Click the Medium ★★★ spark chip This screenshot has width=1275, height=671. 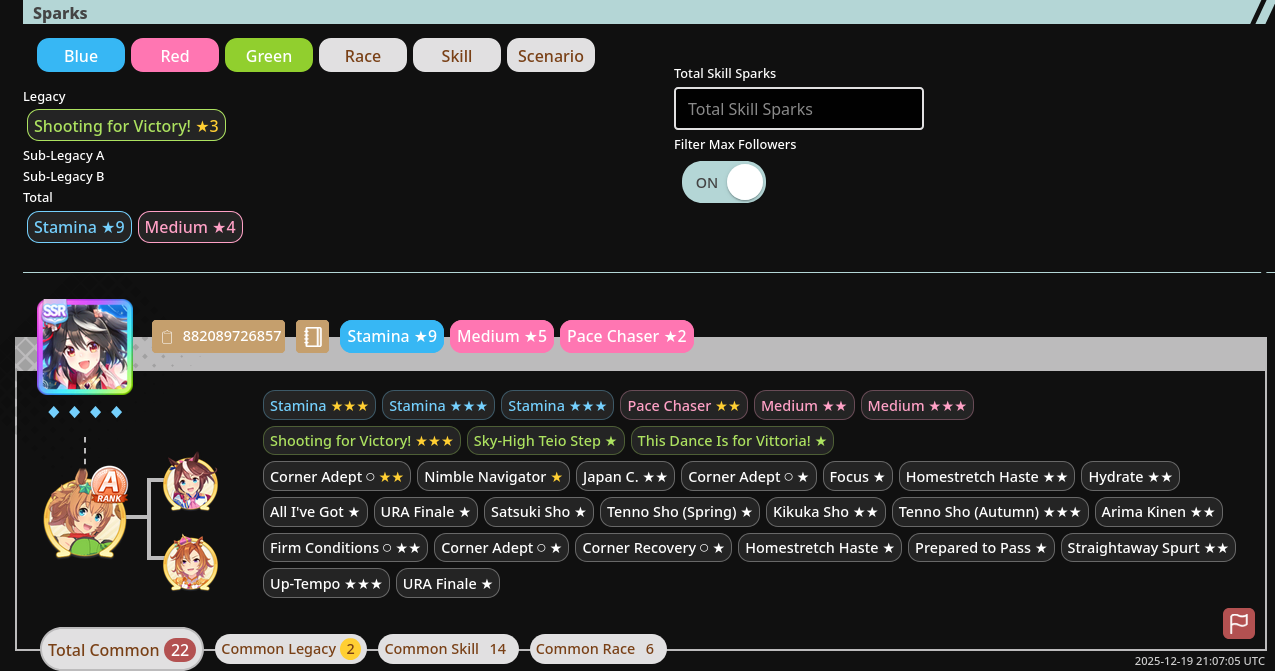917,406
